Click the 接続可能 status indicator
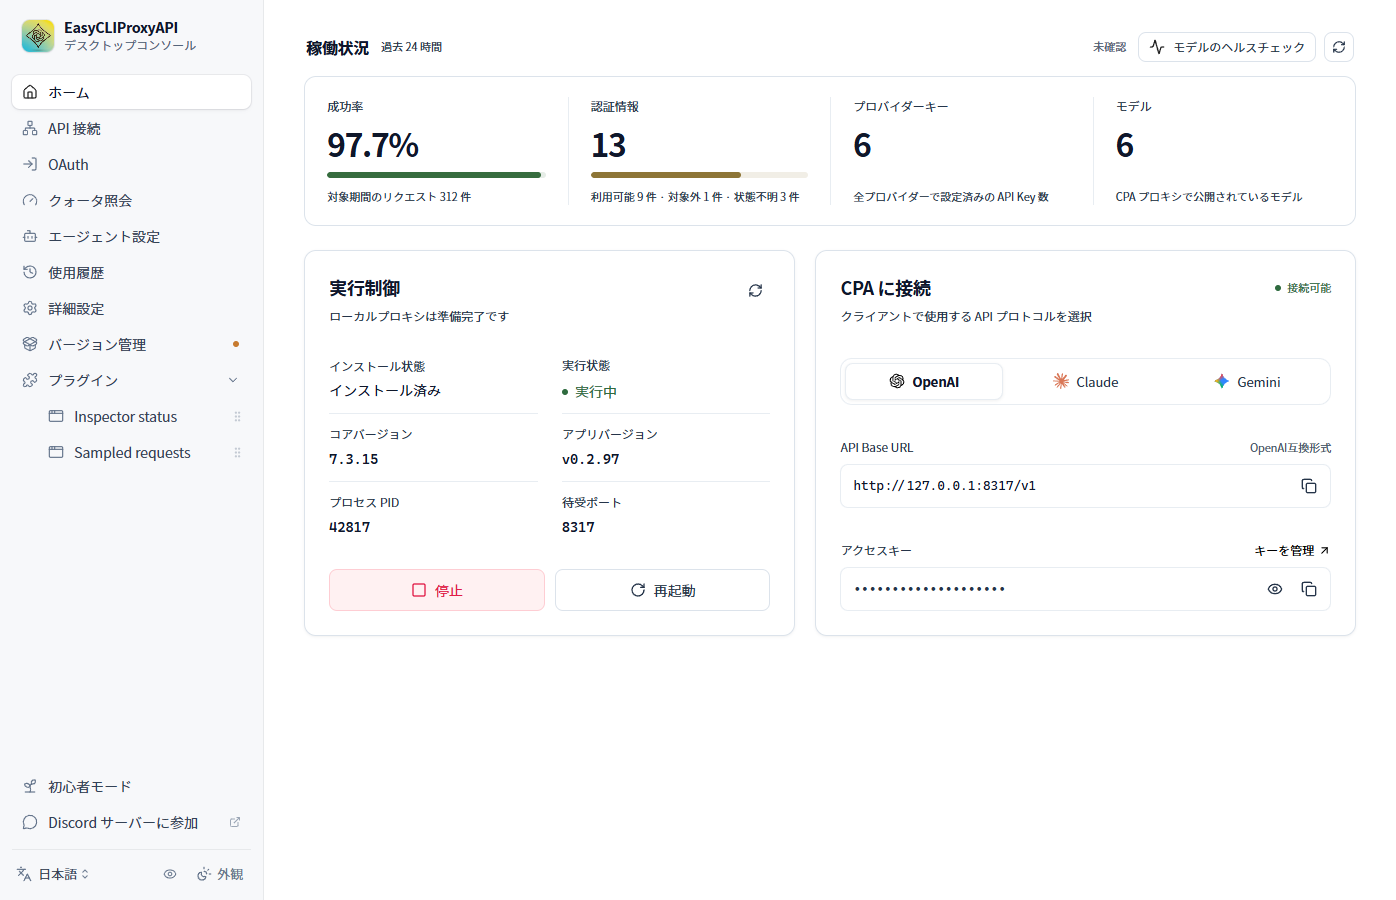The image size is (1396, 900). coord(1303,288)
